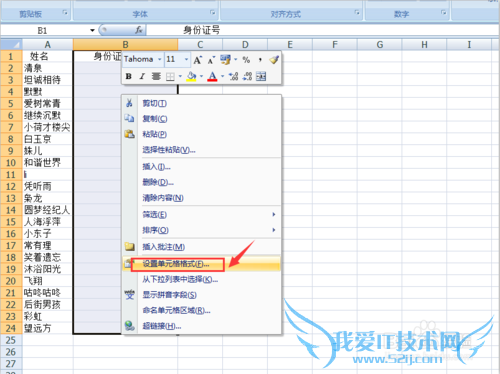Click accounting number format icon

point(225,60)
